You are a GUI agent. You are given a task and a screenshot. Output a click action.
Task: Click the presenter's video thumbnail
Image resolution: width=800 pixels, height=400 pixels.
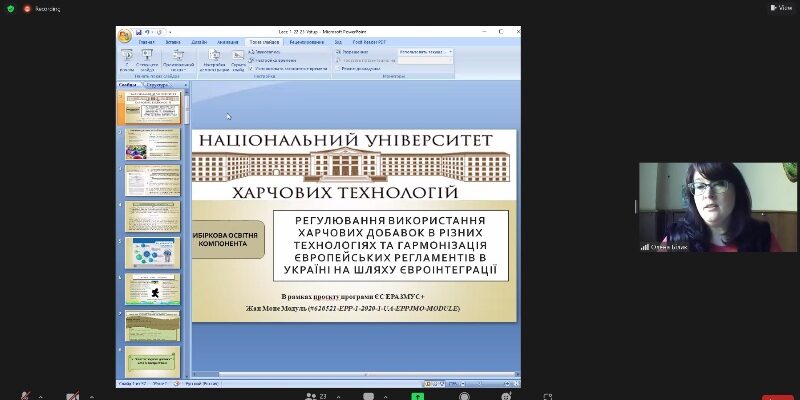(718, 207)
